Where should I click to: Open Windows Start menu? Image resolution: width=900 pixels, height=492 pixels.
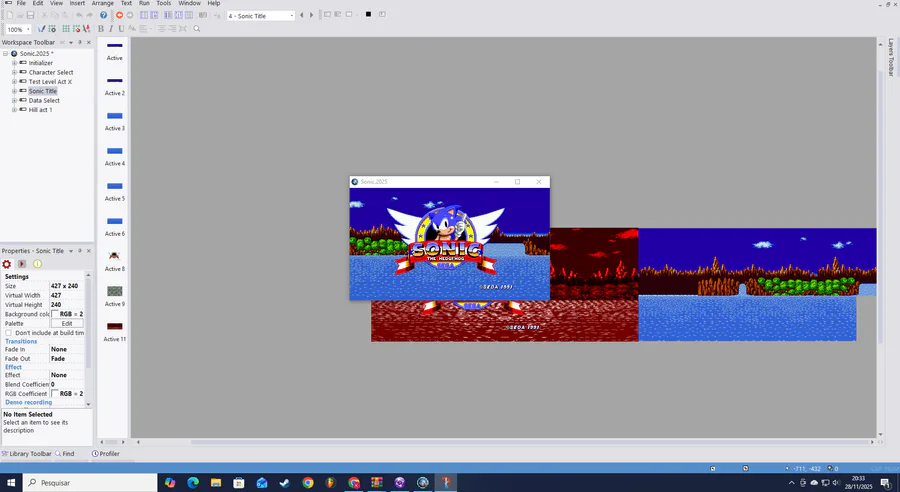[x=11, y=483]
